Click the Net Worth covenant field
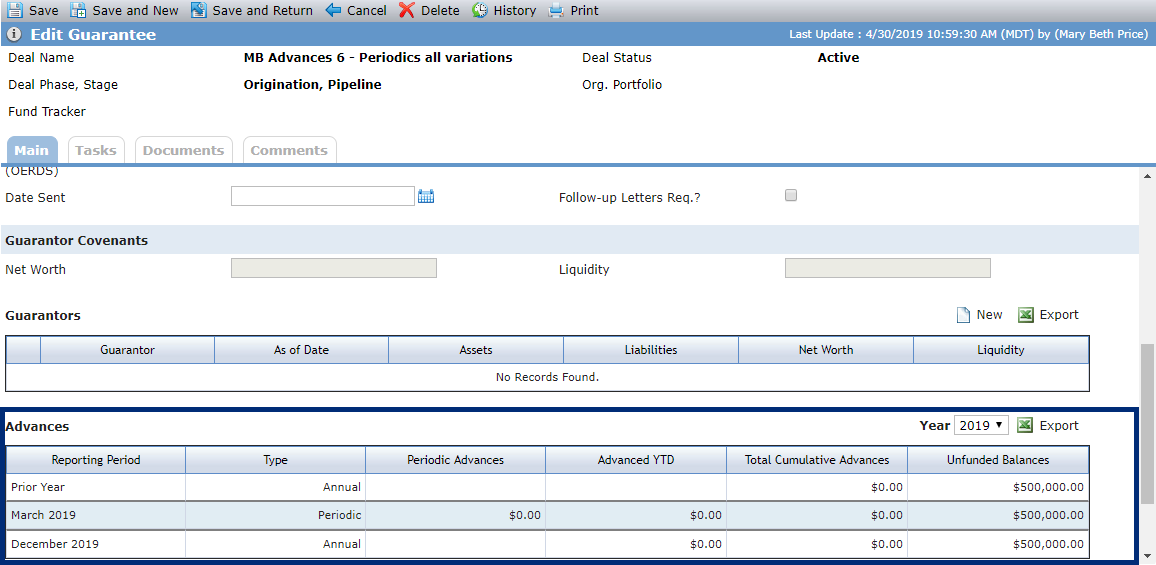1156x565 pixels. pyautogui.click(x=334, y=268)
